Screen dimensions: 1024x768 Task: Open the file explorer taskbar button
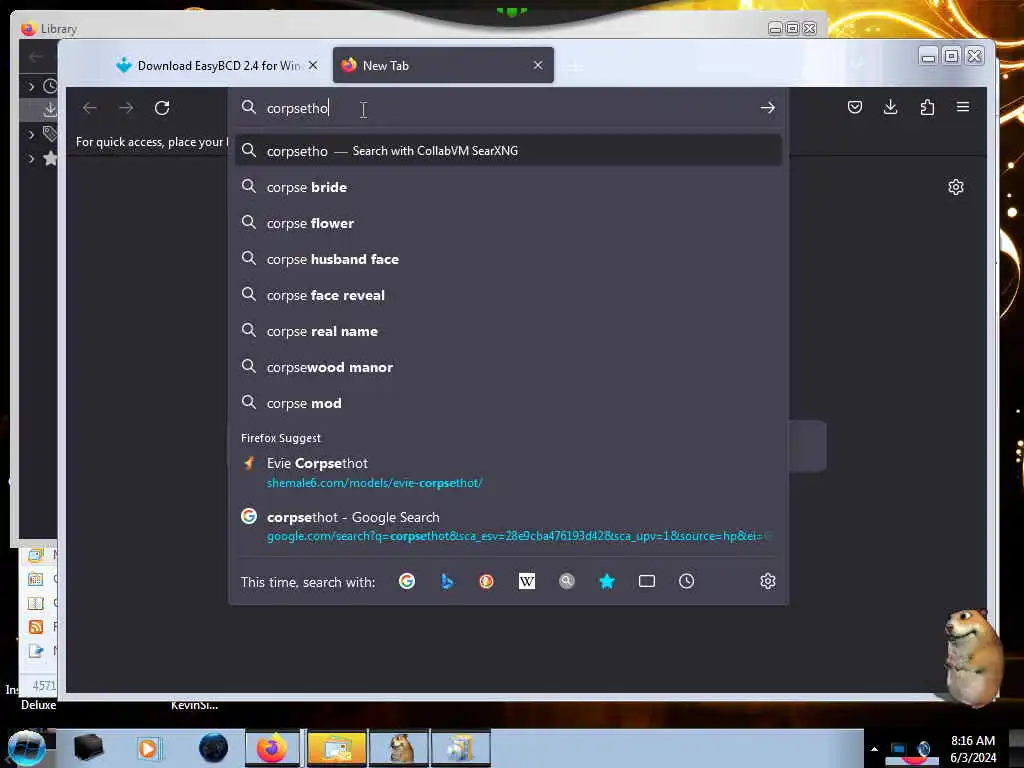tap(336, 748)
